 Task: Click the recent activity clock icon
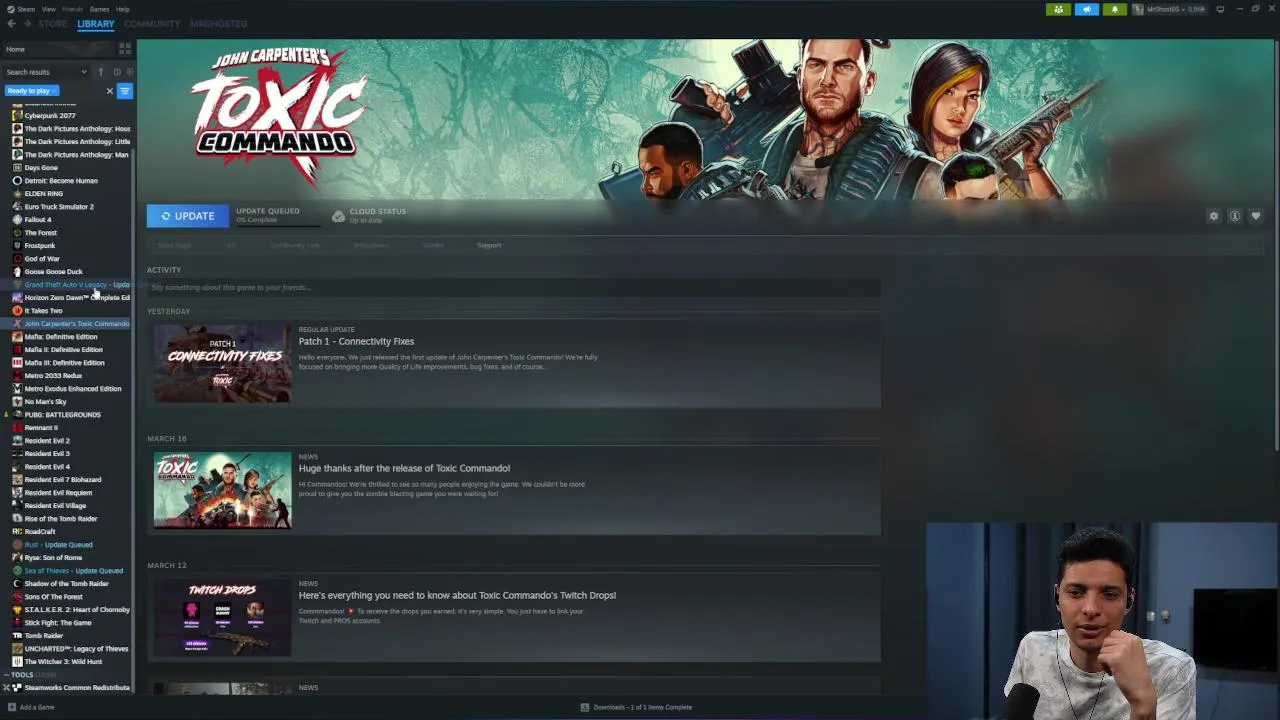tap(116, 72)
